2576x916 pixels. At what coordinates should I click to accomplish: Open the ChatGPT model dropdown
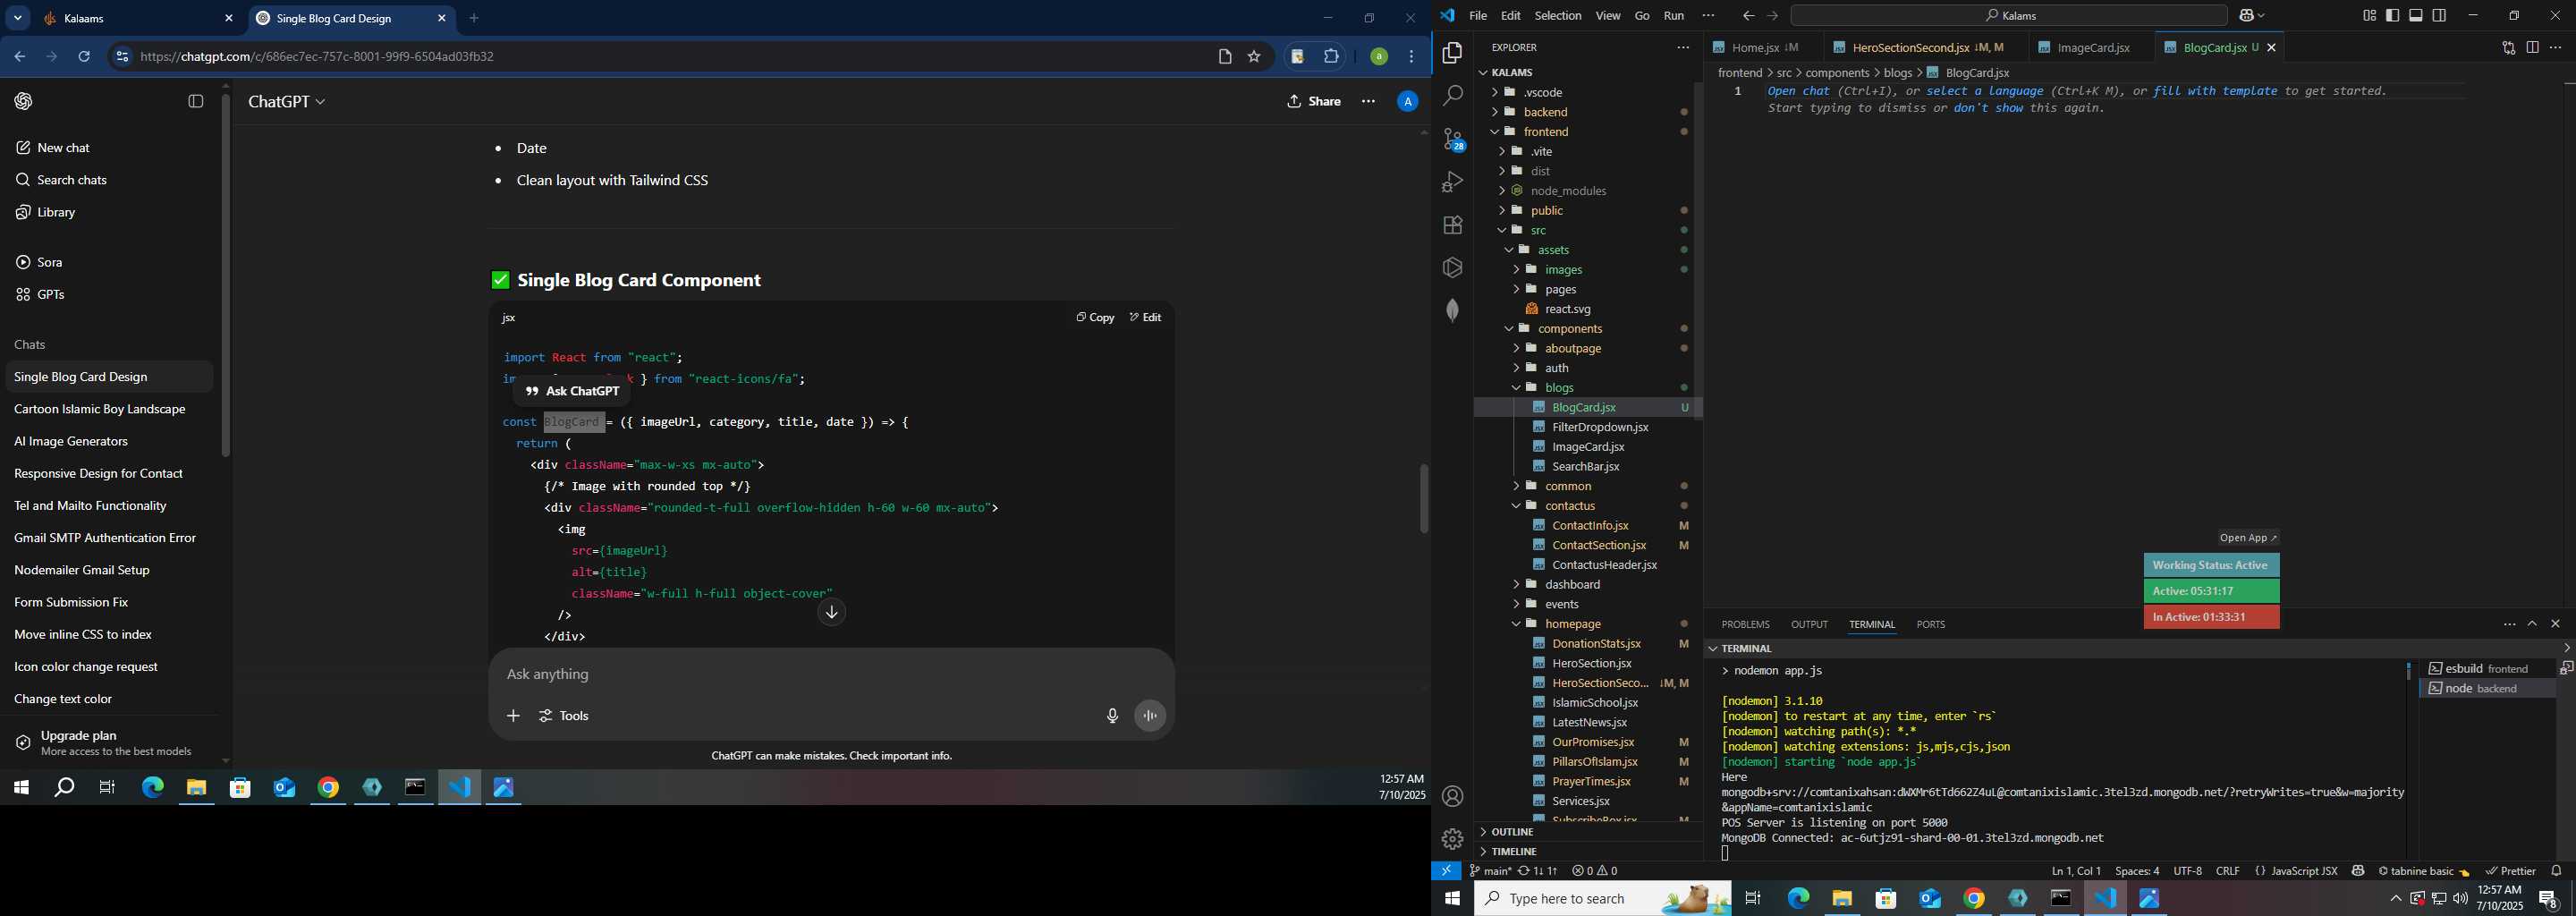click(x=287, y=102)
